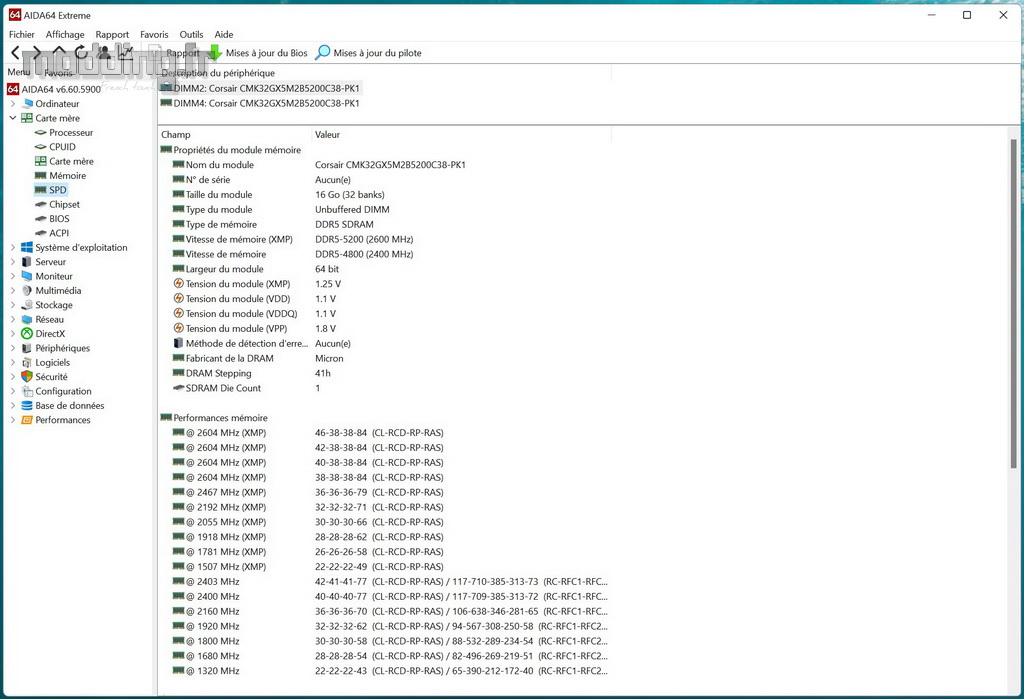Expand the Serveur tree node

pos(12,261)
